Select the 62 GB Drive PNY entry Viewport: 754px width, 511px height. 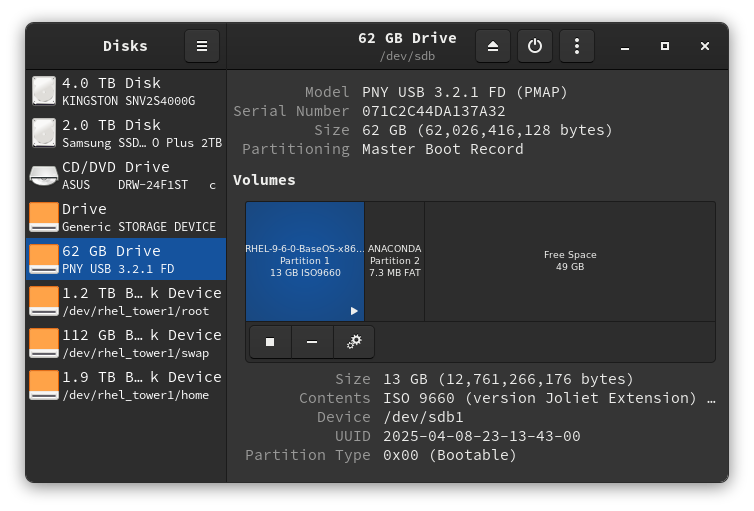click(126, 259)
